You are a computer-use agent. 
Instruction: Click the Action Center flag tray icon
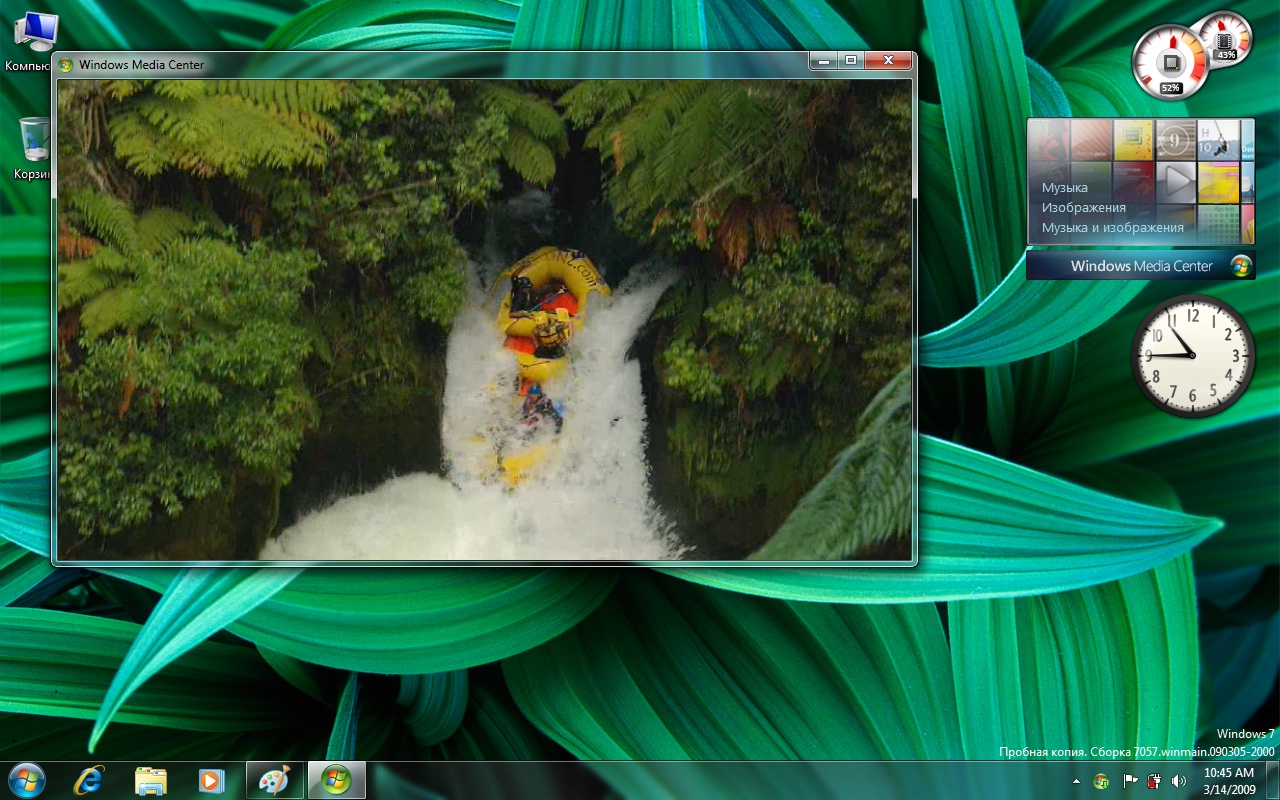1130,781
